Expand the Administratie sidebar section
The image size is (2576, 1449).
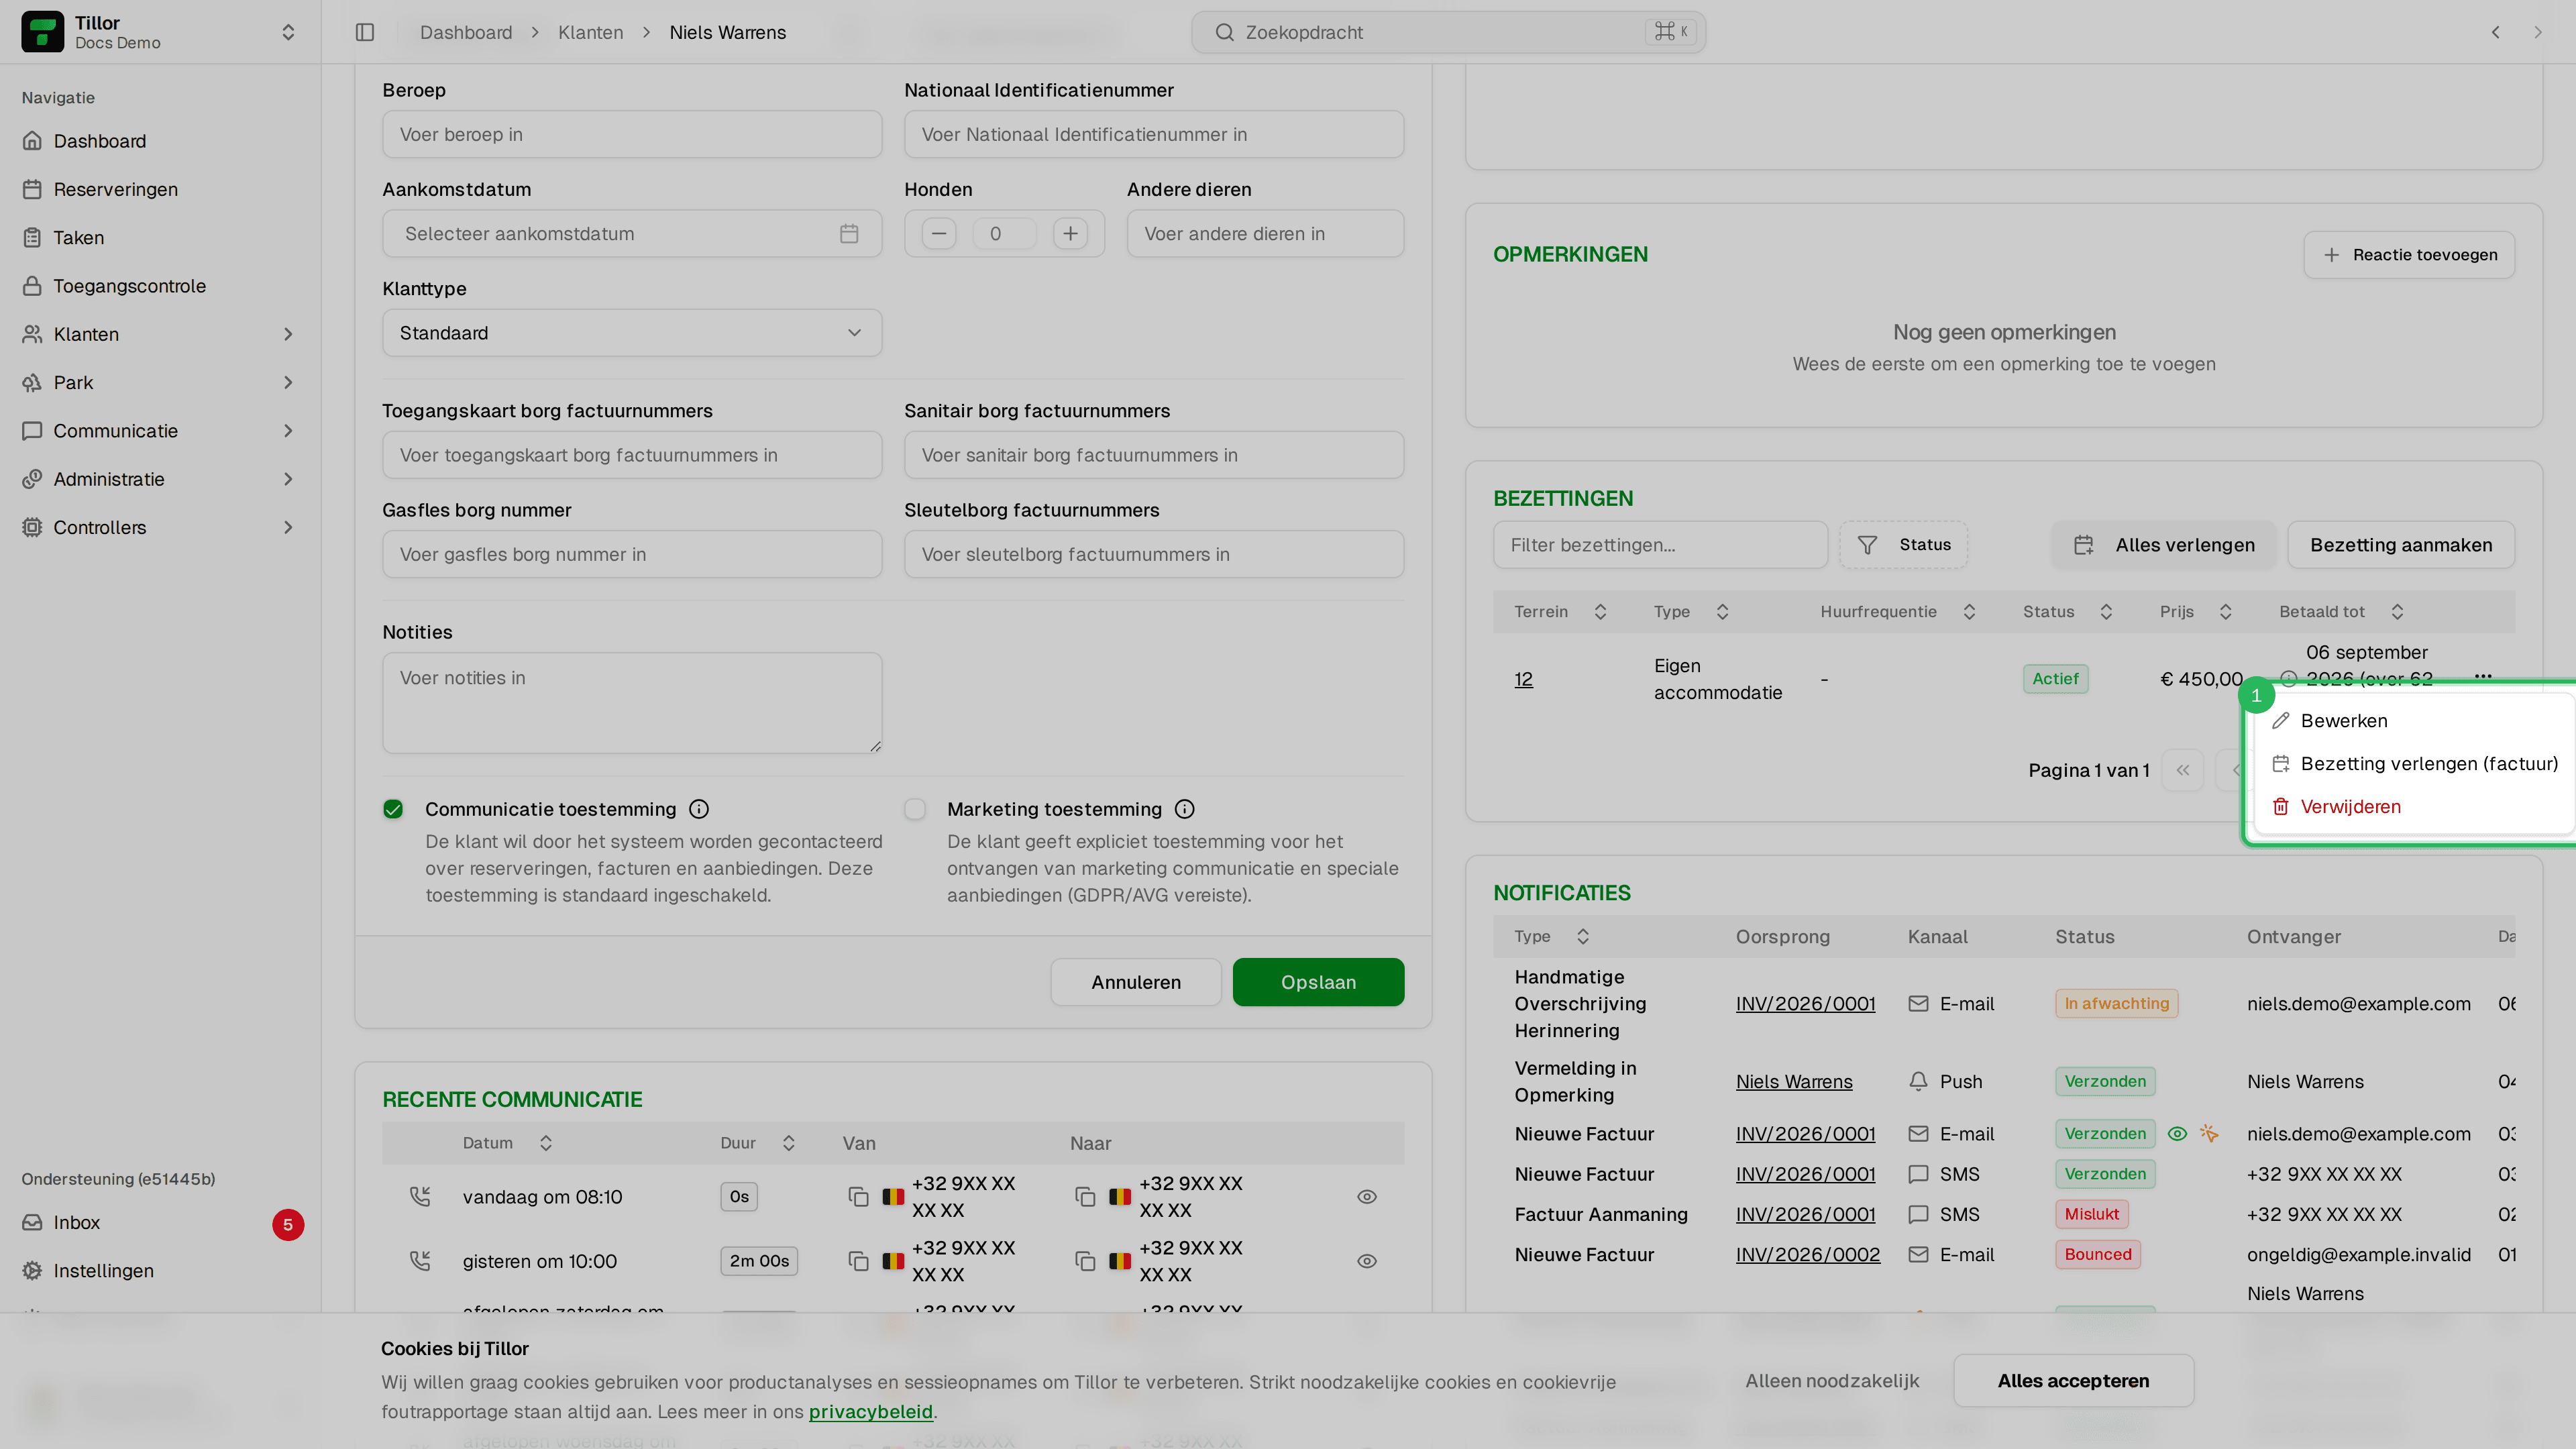coord(160,479)
